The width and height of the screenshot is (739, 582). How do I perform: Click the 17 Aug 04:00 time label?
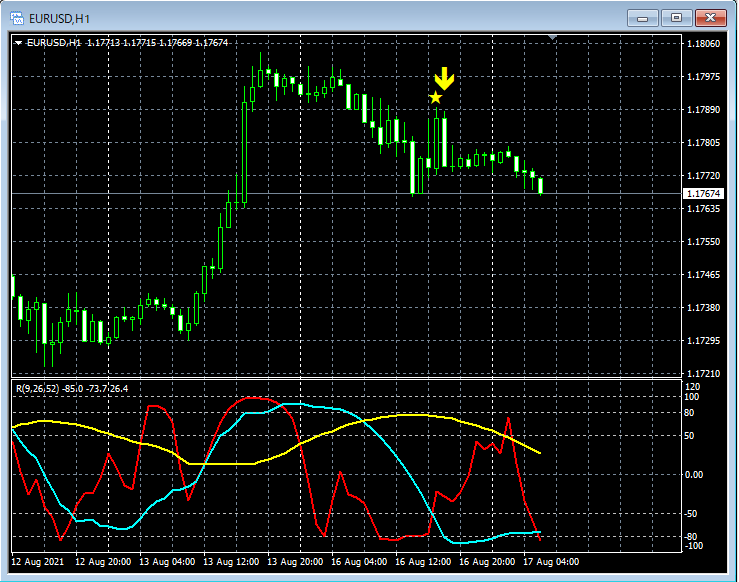point(551,562)
